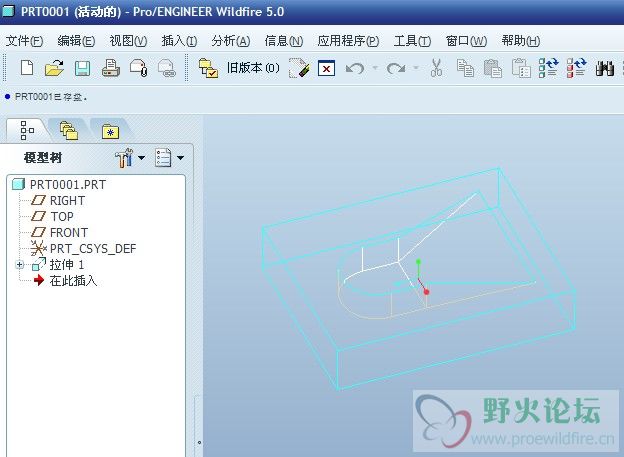Select the 在此插入 insert marker
Viewport: 624px width, 457px height.
(65, 280)
